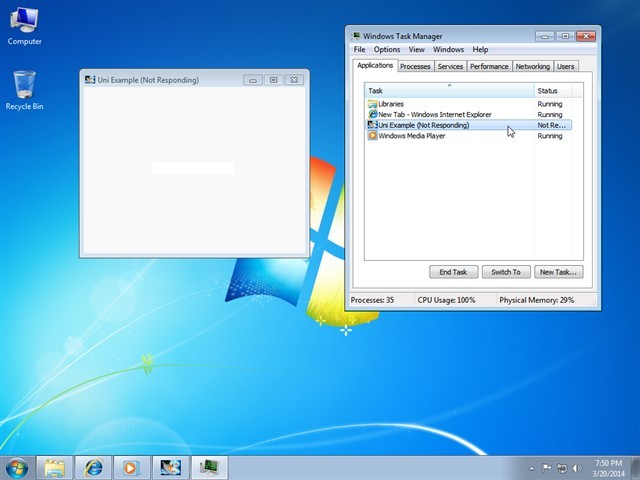The image size is (640, 480).
Task: Minimize the Uni Example window
Action: click(253, 80)
